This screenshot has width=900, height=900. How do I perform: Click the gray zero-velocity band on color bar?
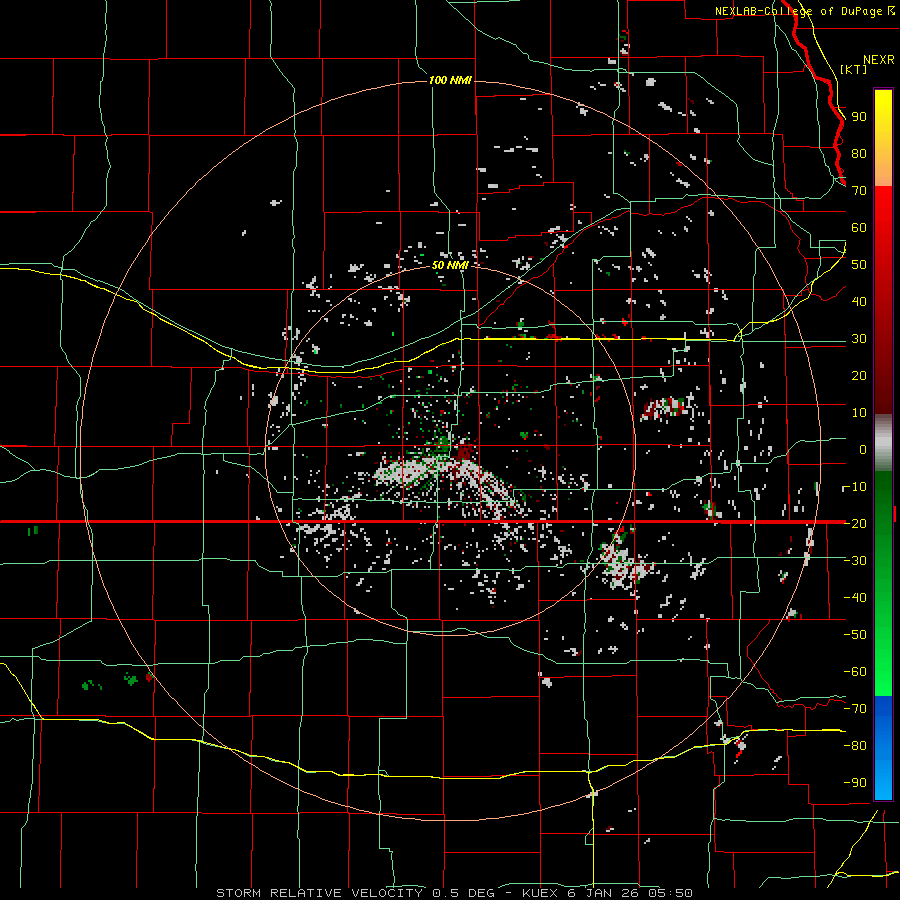coord(883,442)
